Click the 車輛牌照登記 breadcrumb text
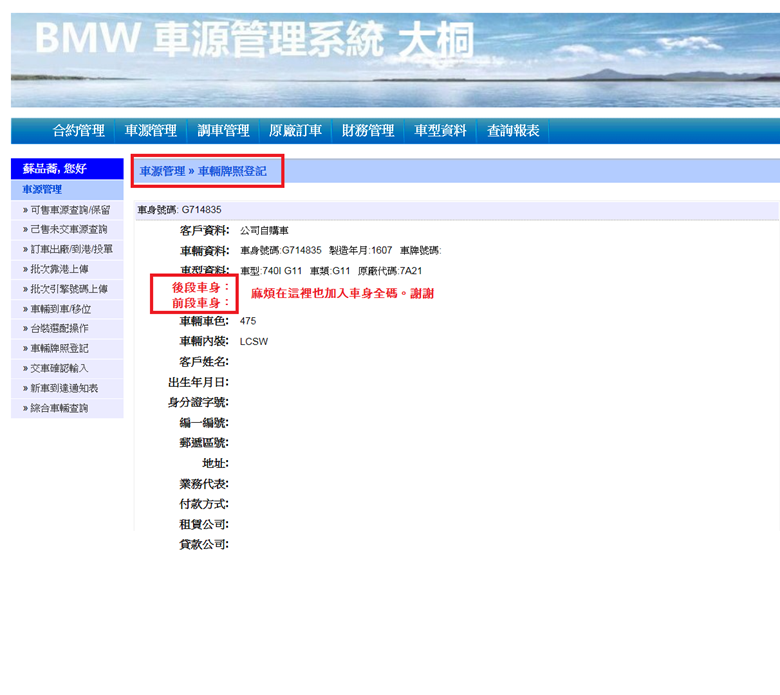The width and height of the screenshot is (780, 695). pos(232,171)
